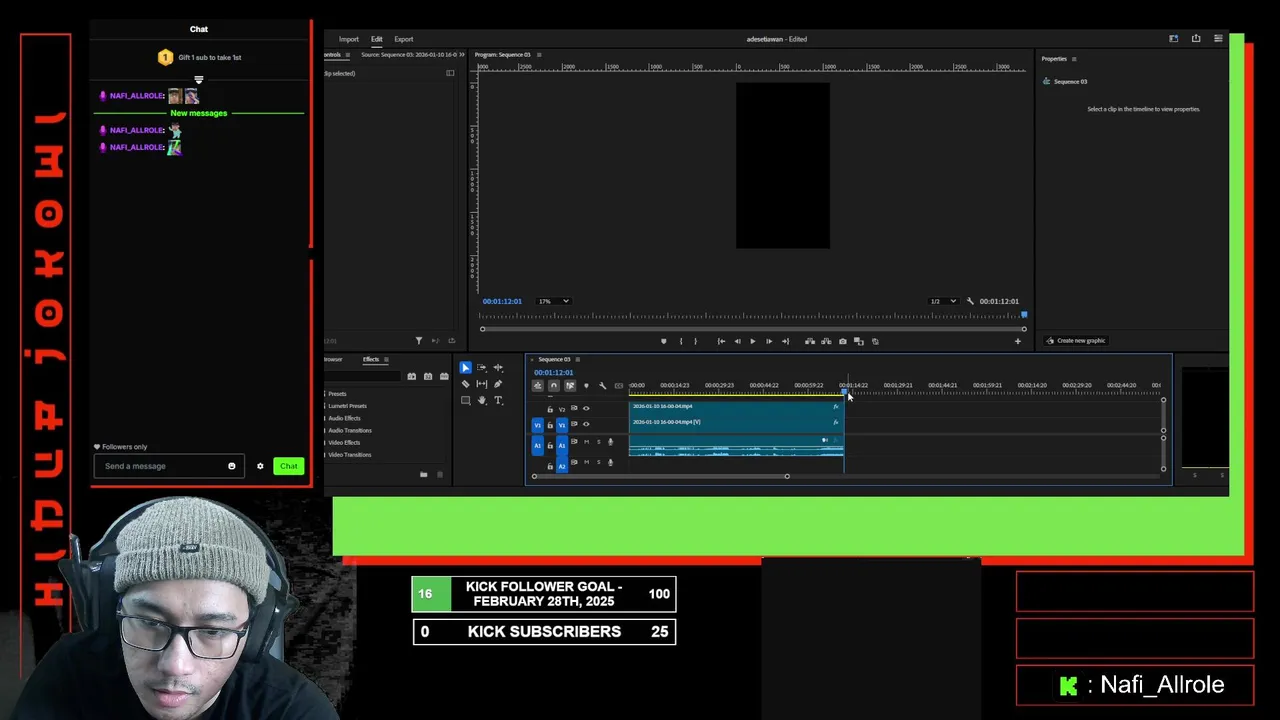This screenshot has height=720, width=1280.
Task: Mute track A2
Action: click(586, 462)
